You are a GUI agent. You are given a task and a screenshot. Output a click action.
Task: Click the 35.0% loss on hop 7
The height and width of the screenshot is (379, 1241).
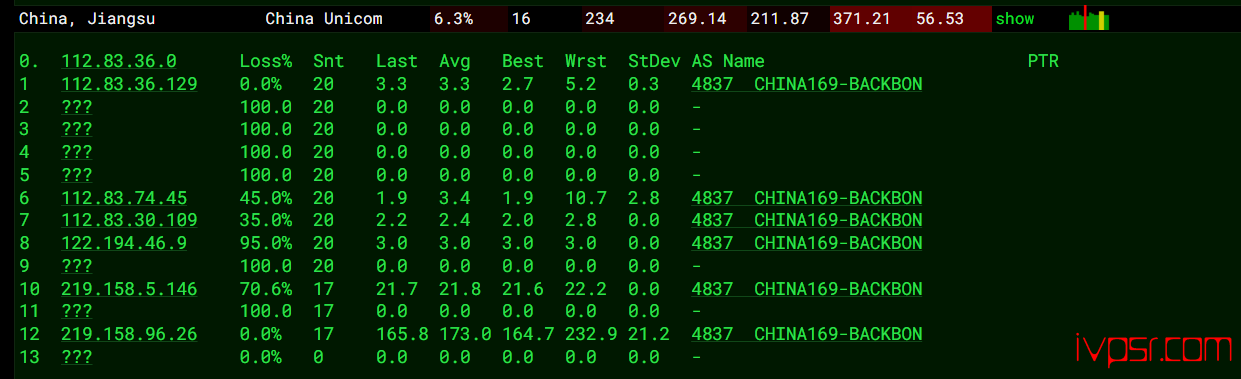[266, 221]
